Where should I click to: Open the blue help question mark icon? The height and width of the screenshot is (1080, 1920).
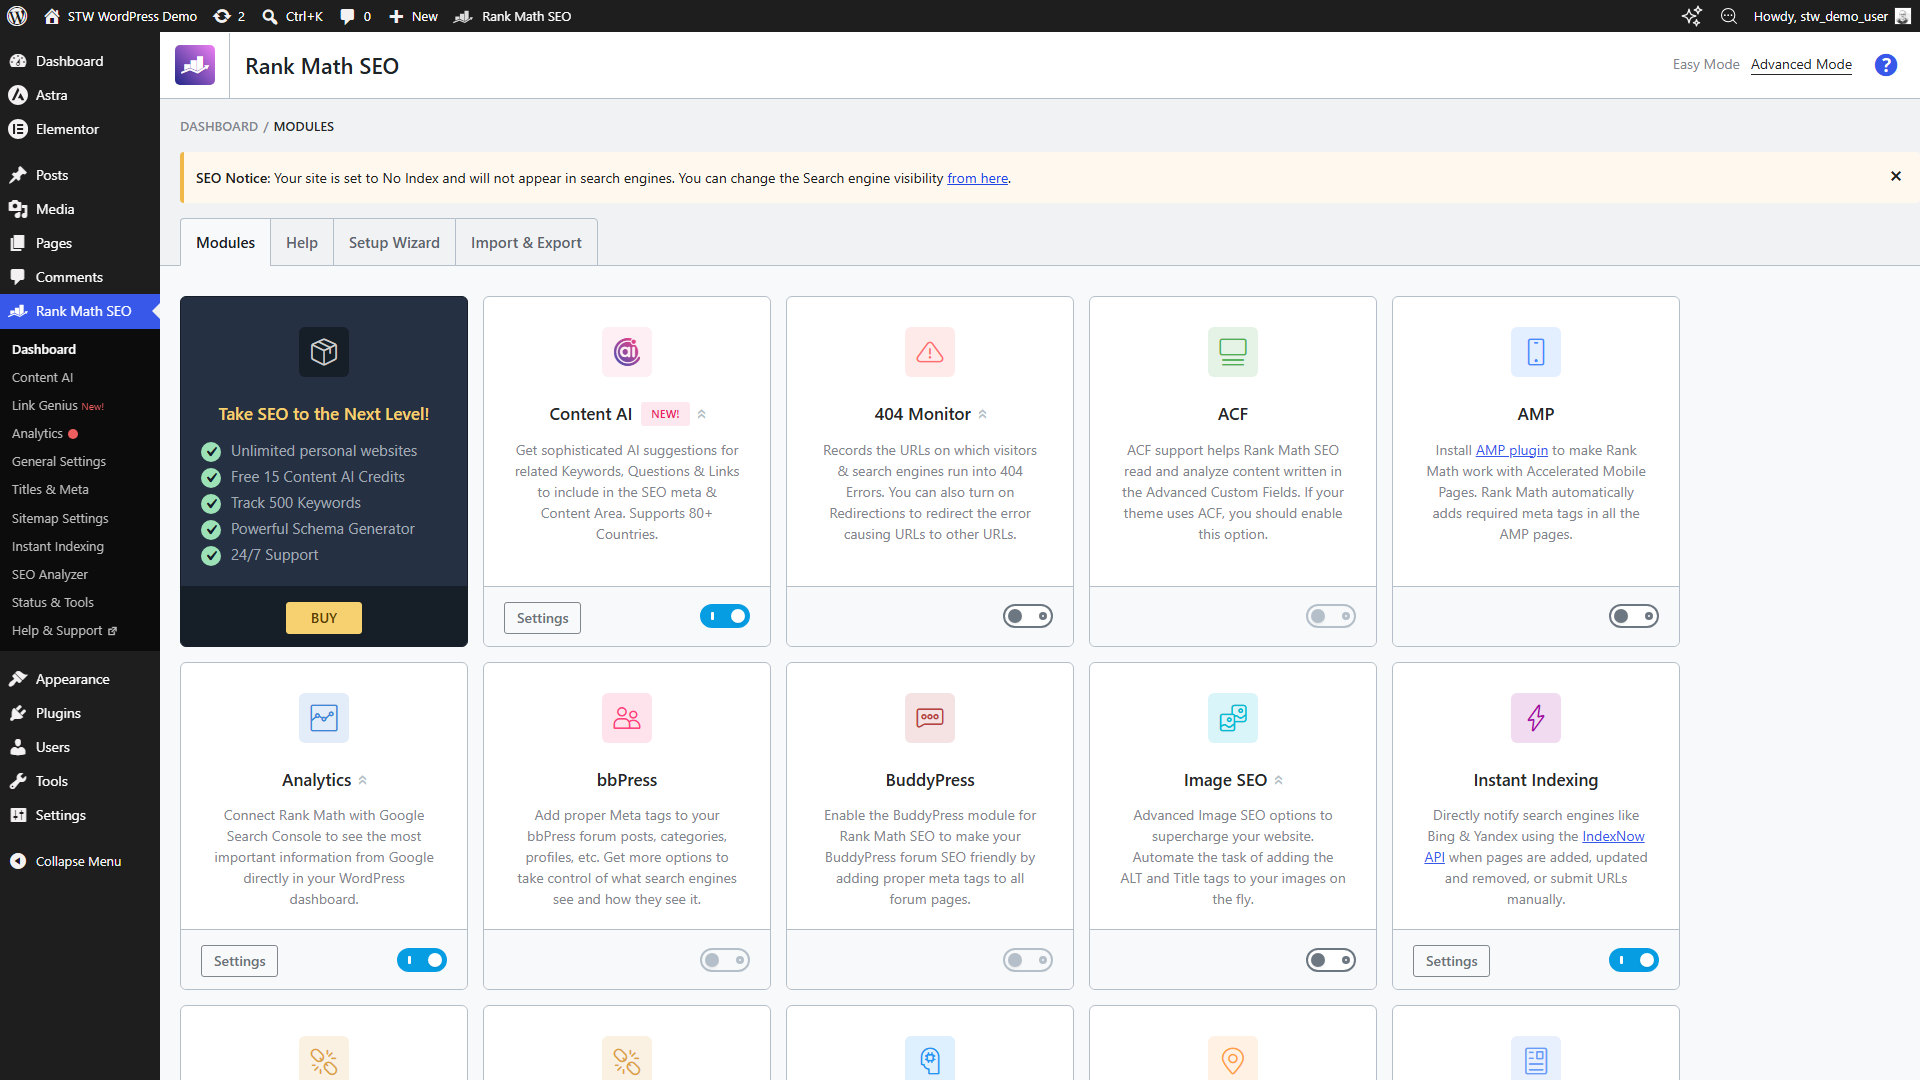(1885, 65)
